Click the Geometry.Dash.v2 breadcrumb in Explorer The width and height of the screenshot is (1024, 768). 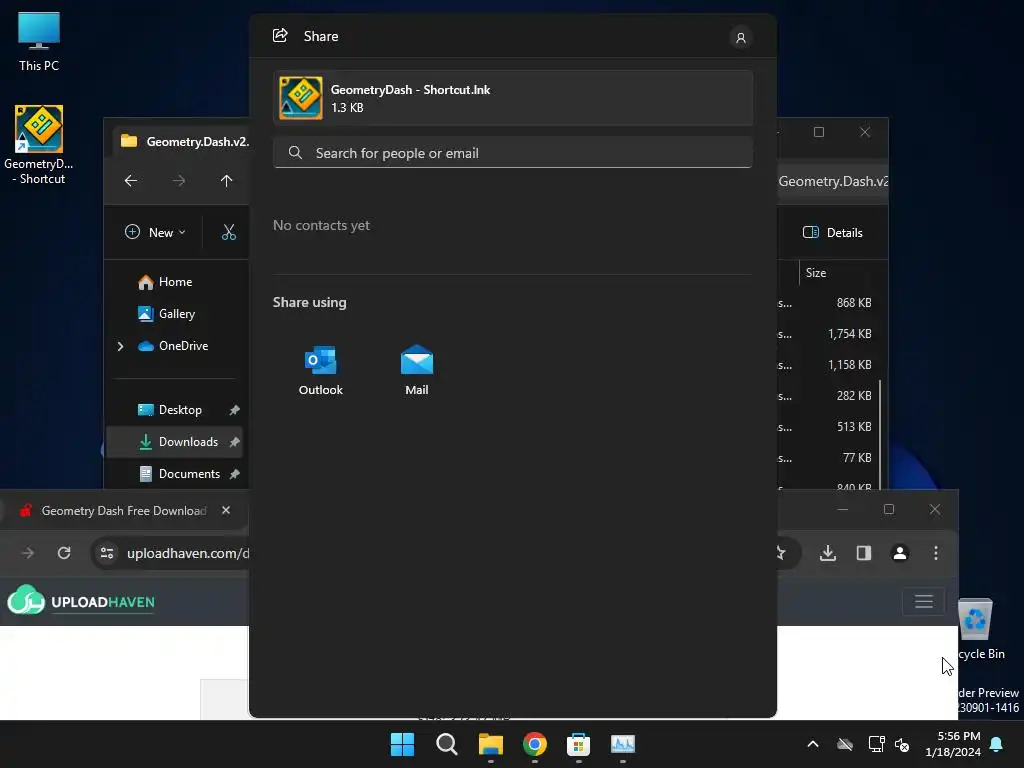tap(833, 181)
